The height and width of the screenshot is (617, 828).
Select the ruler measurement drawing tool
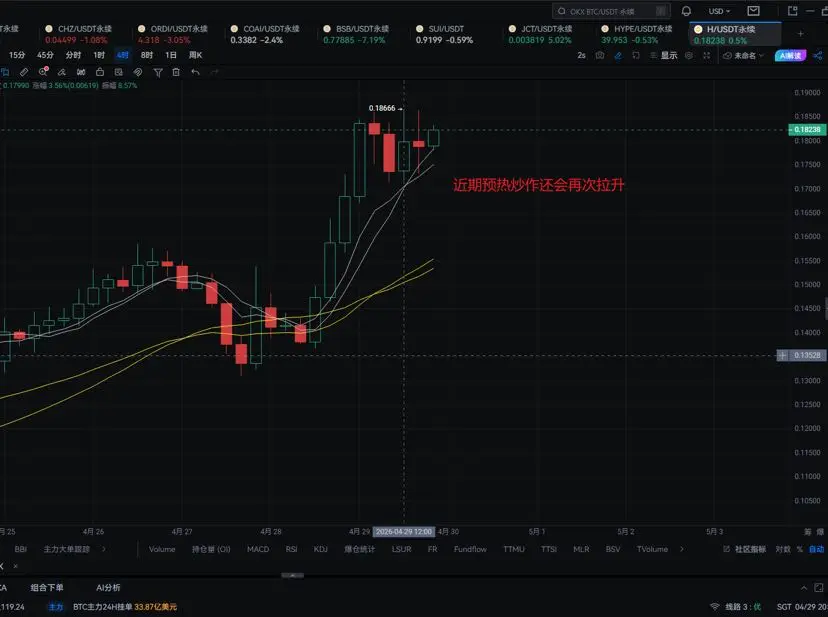[24, 72]
